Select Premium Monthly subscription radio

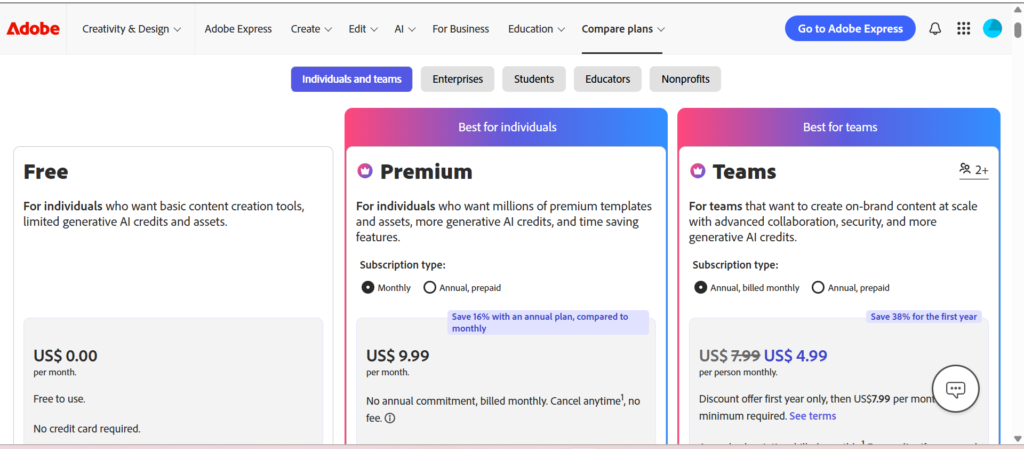point(368,287)
